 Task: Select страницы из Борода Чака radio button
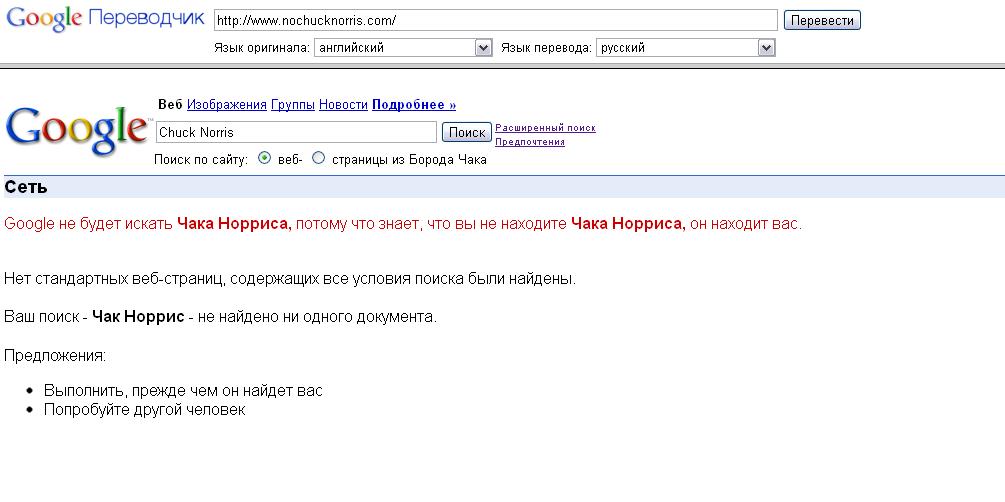tap(319, 158)
